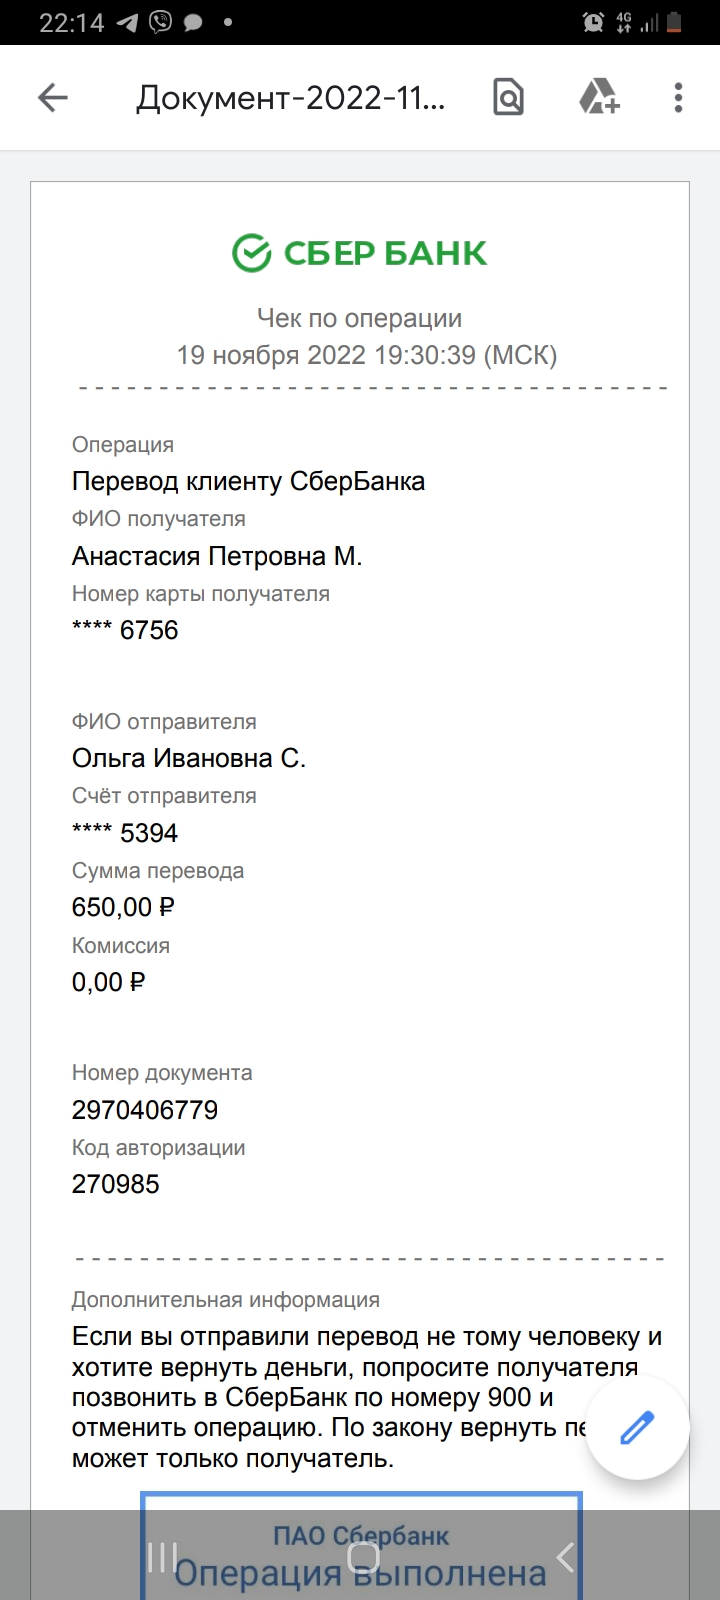Tap the Sberbank green checkmark logo
The width and height of the screenshot is (720, 1600).
[x=251, y=253]
